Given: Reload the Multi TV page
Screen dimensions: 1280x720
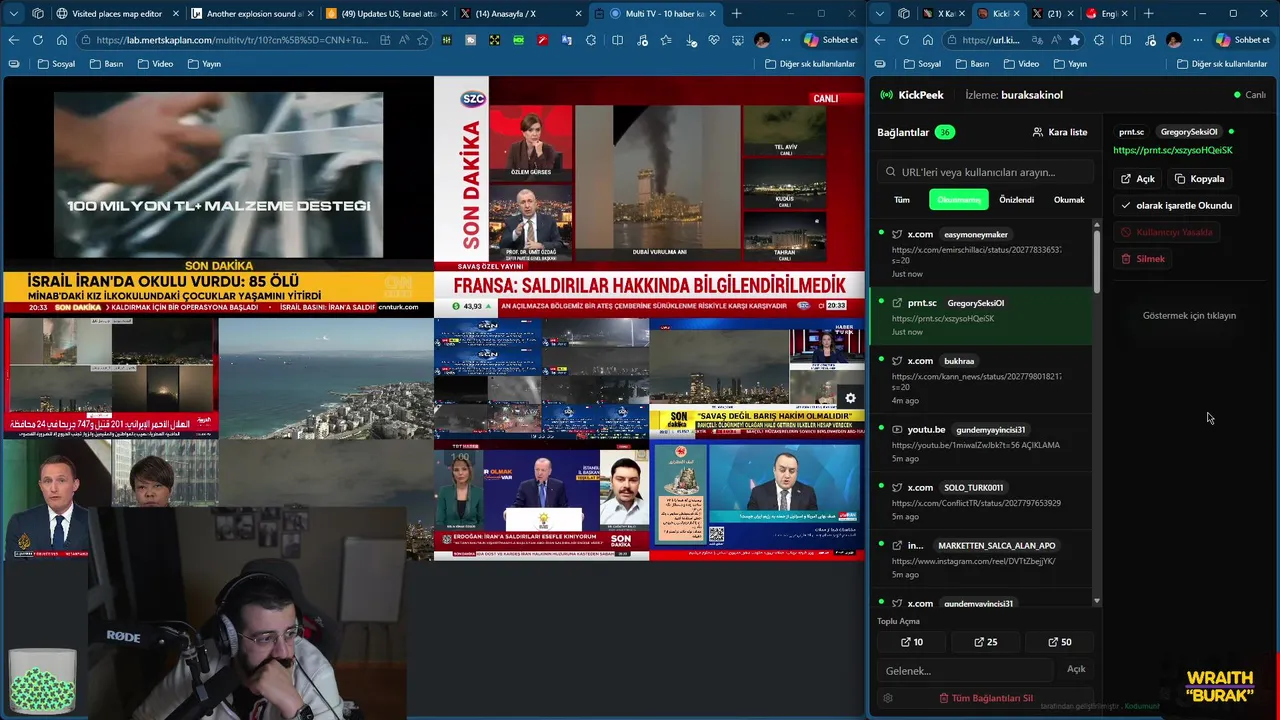Looking at the screenshot, I should (x=38, y=40).
